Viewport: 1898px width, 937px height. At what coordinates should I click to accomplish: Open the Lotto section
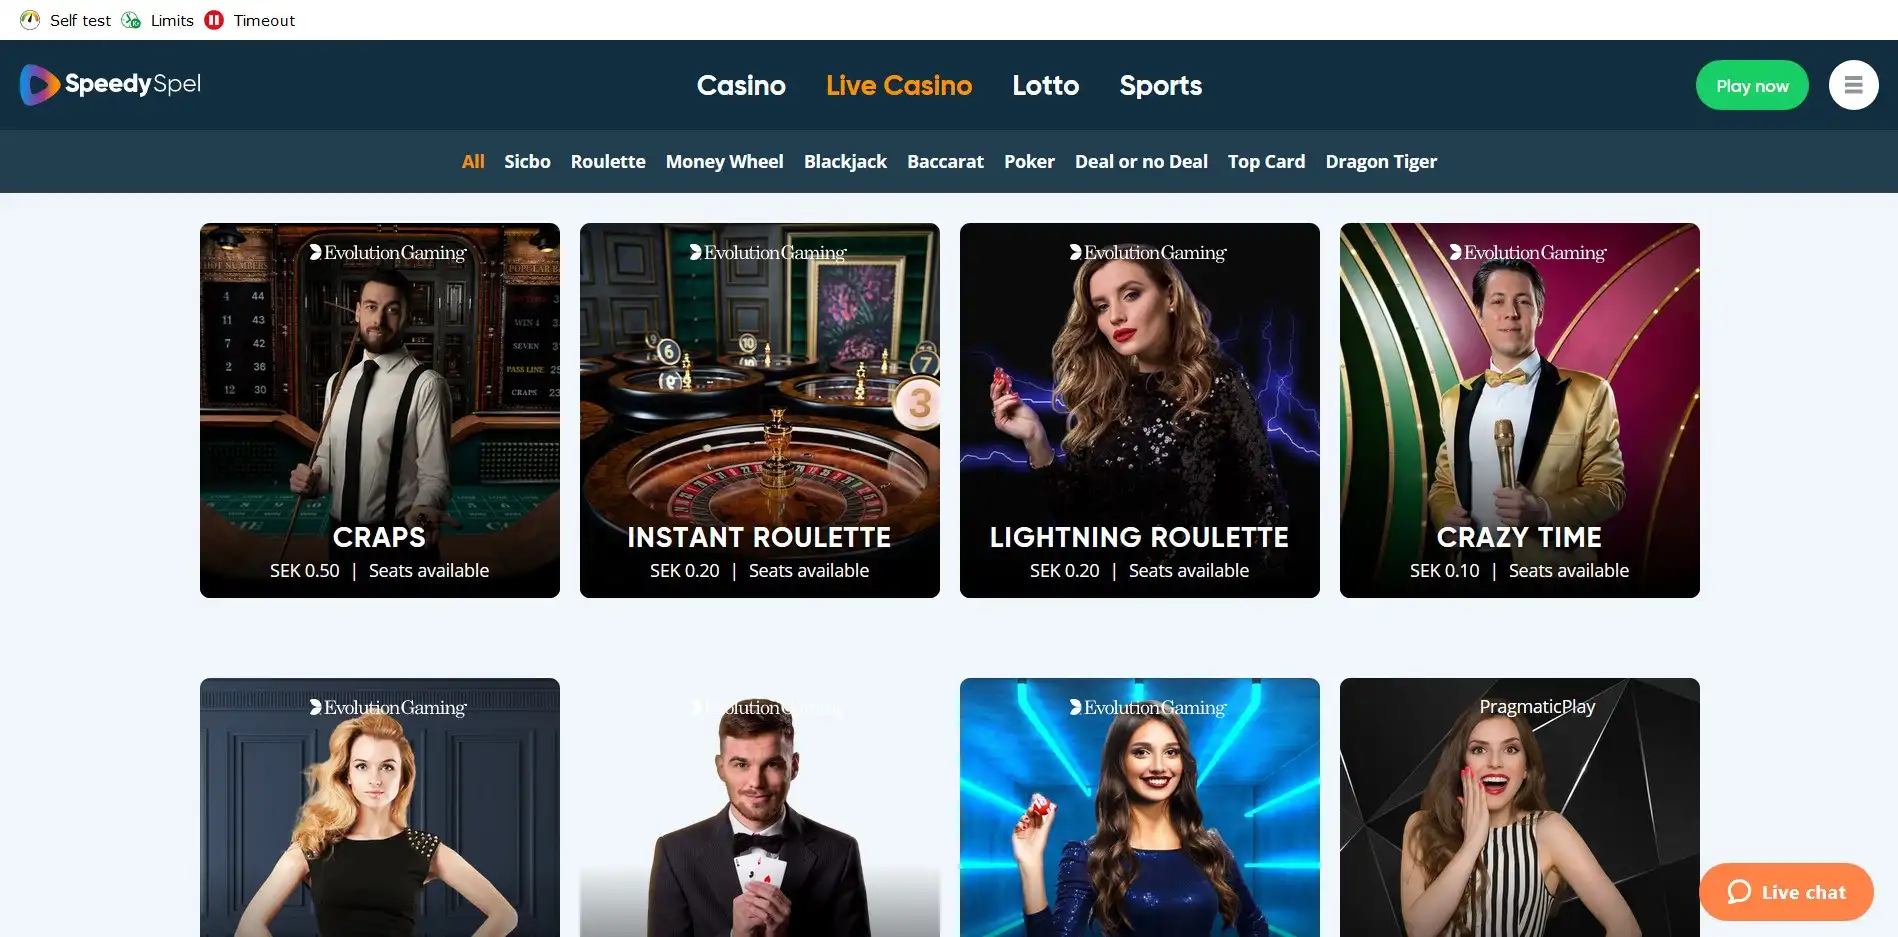(x=1045, y=85)
